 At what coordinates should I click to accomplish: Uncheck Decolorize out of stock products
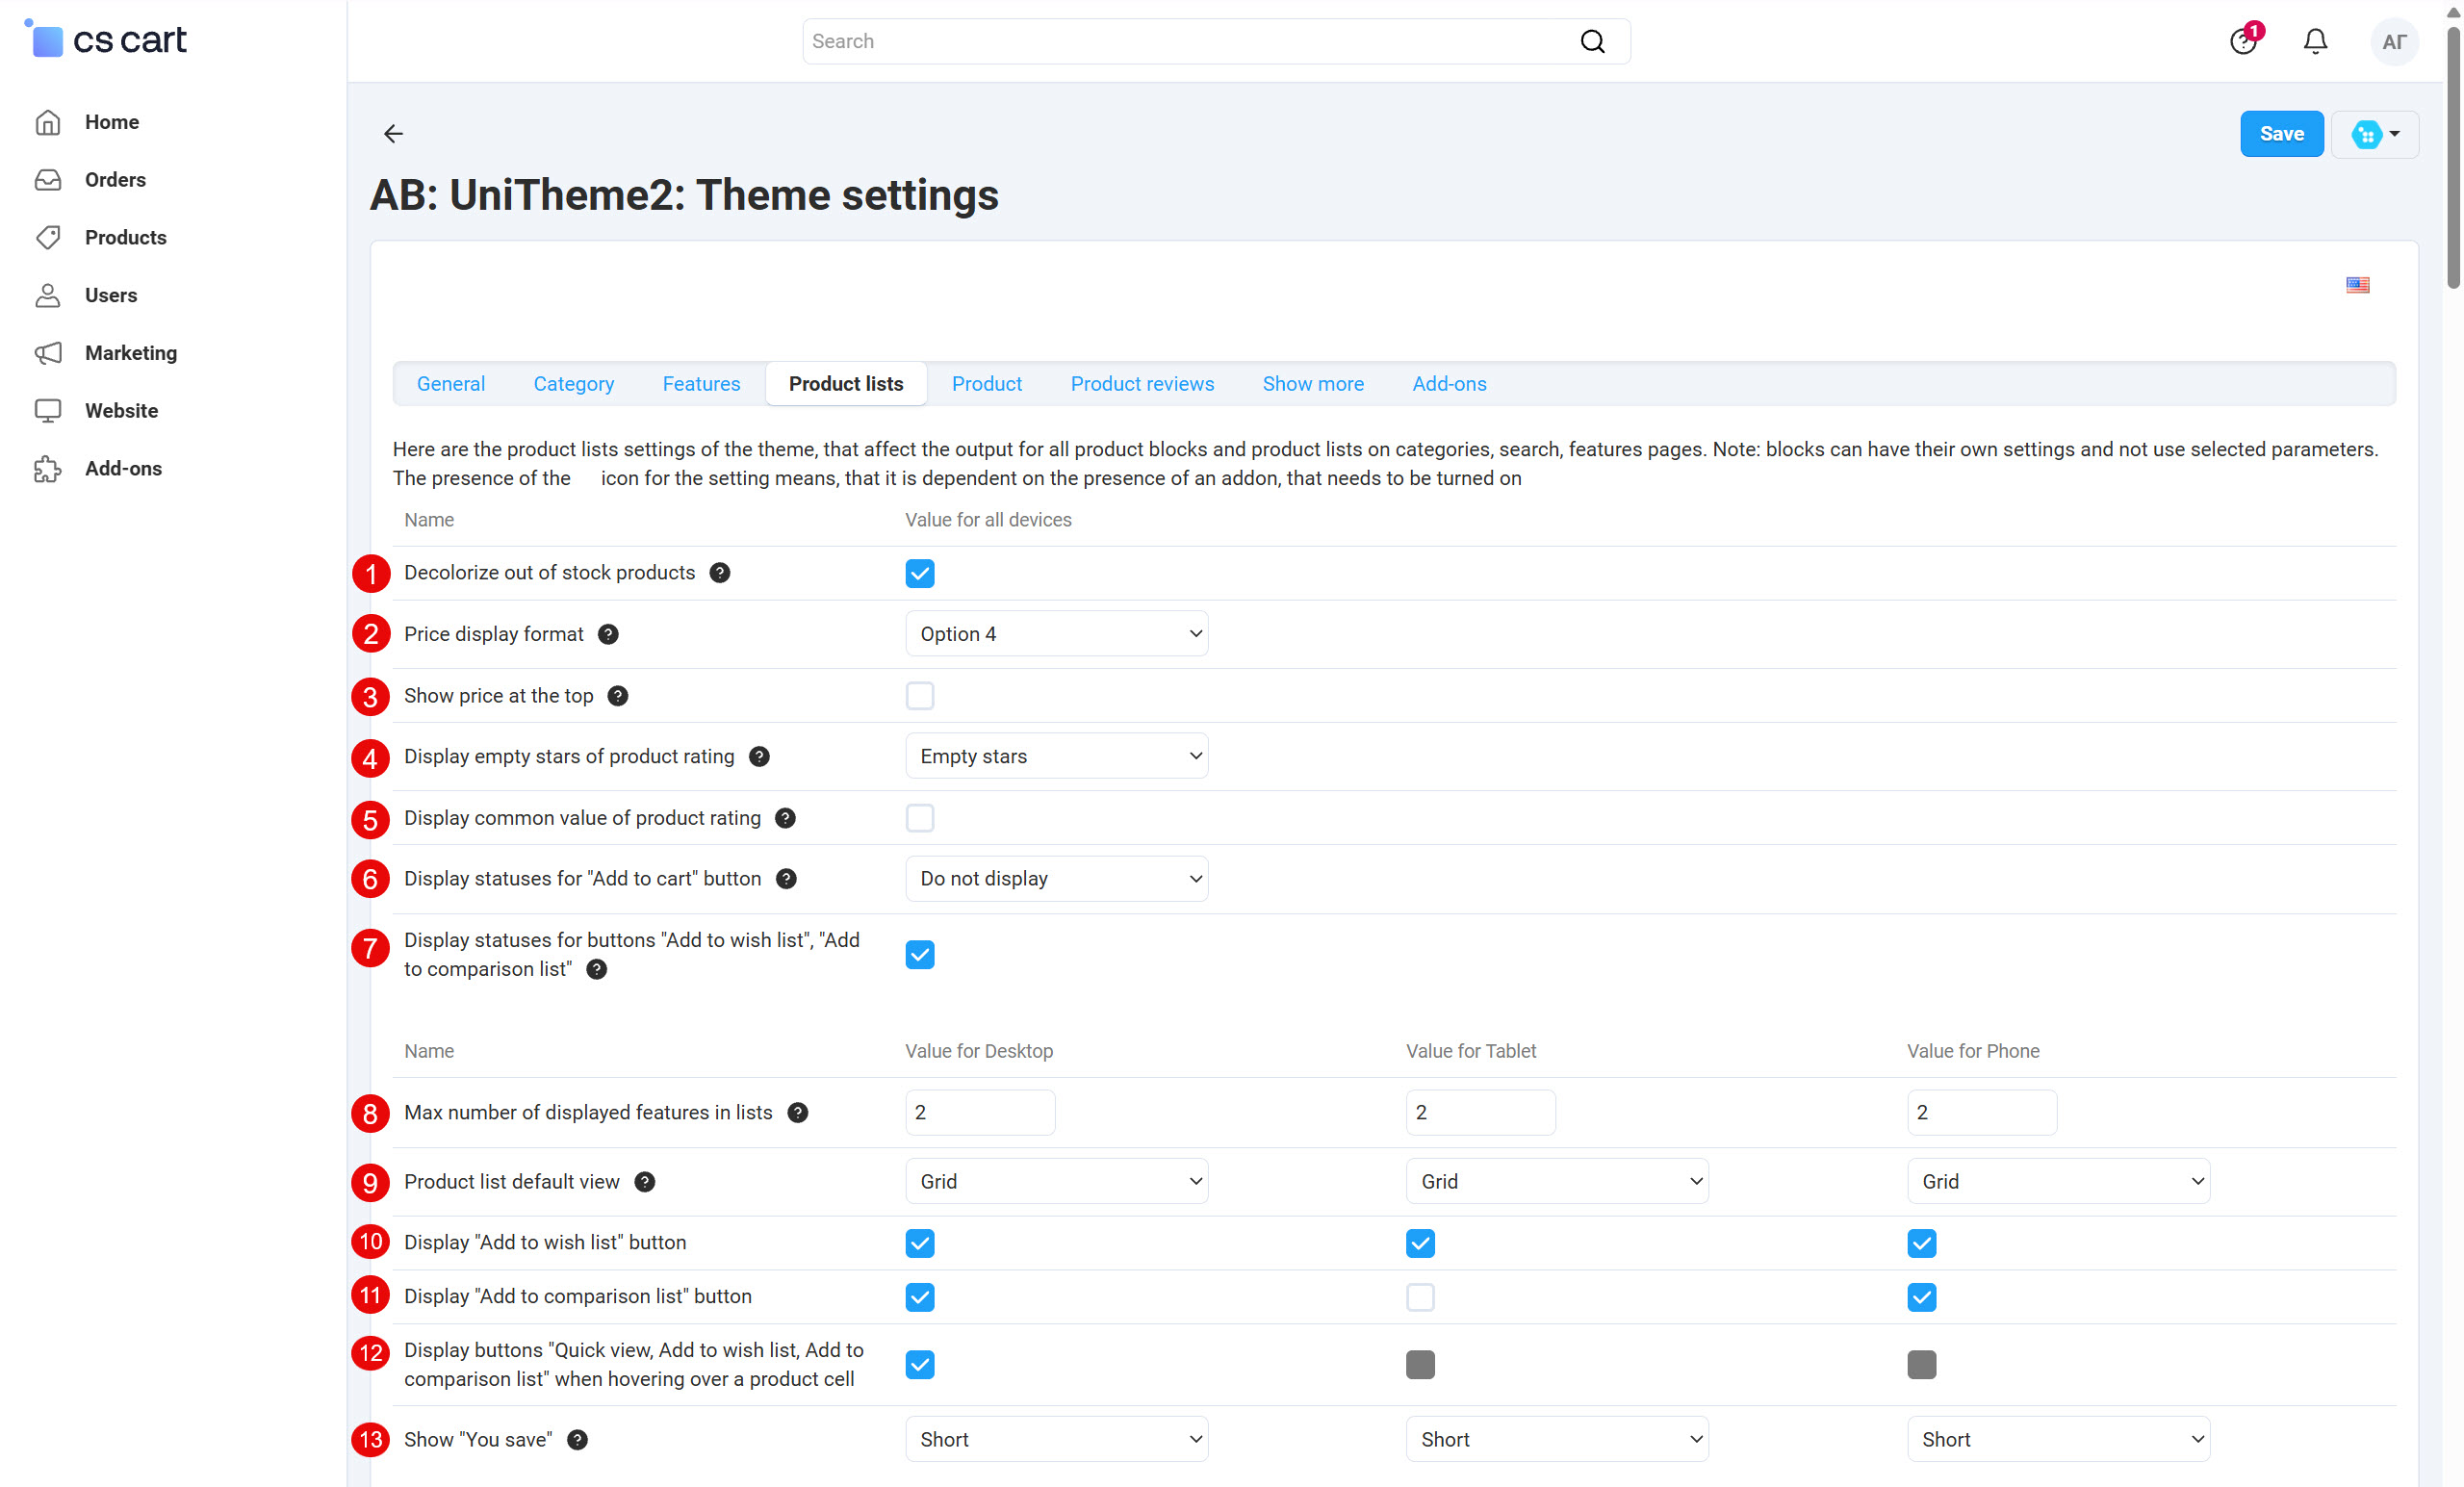point(919,573)
